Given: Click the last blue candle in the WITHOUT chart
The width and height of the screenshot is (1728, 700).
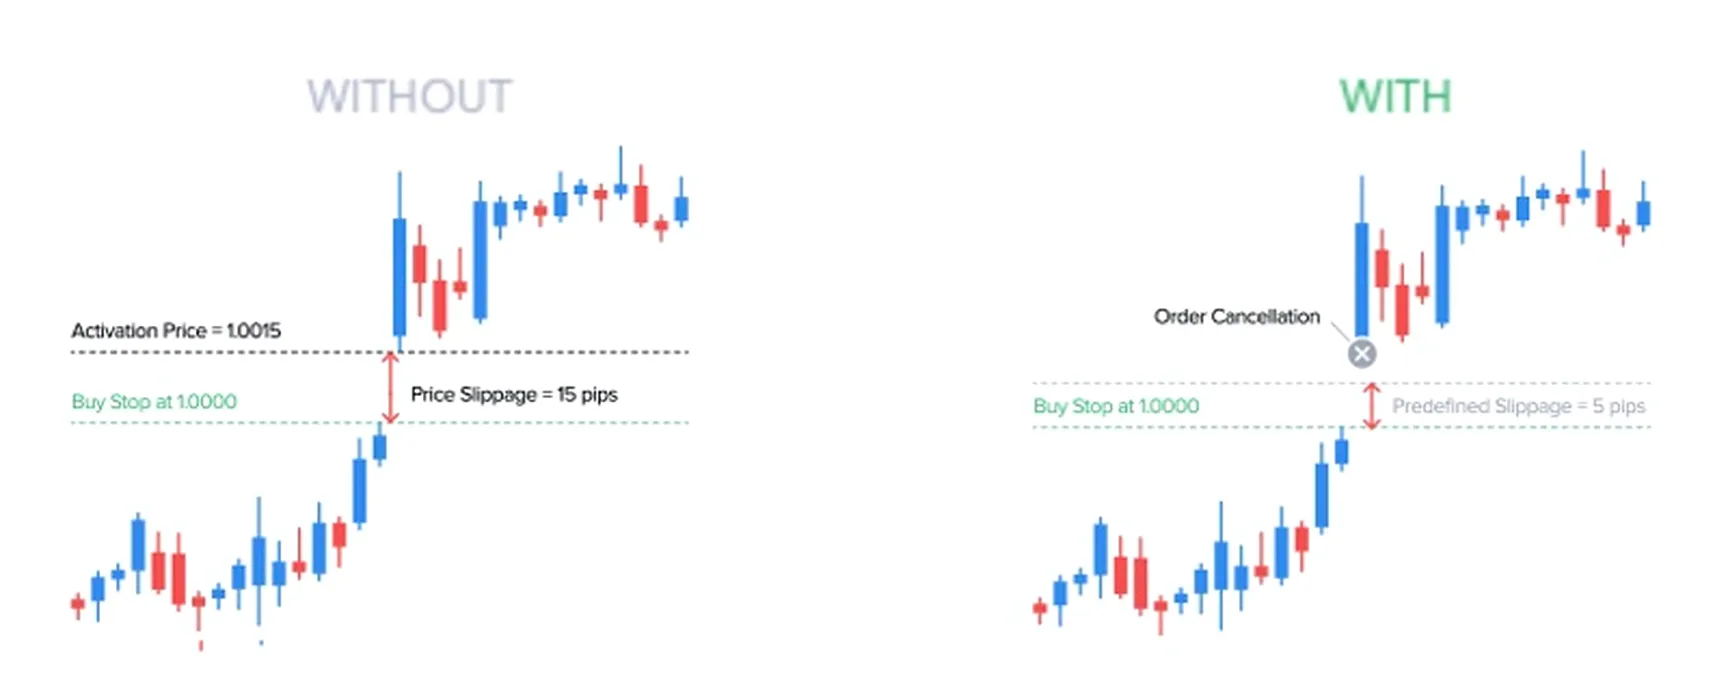Looking at the screenshot, I should coord(681,208).
